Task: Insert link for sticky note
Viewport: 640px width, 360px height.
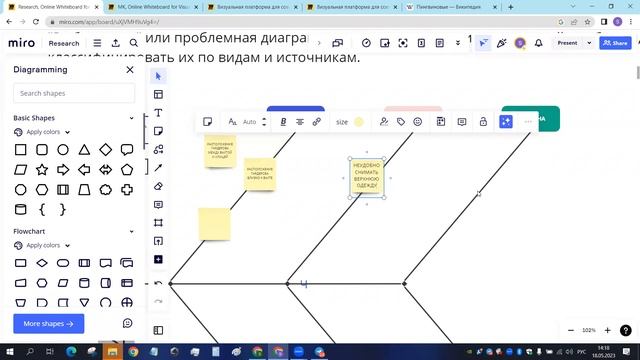Action: point(317,122)
